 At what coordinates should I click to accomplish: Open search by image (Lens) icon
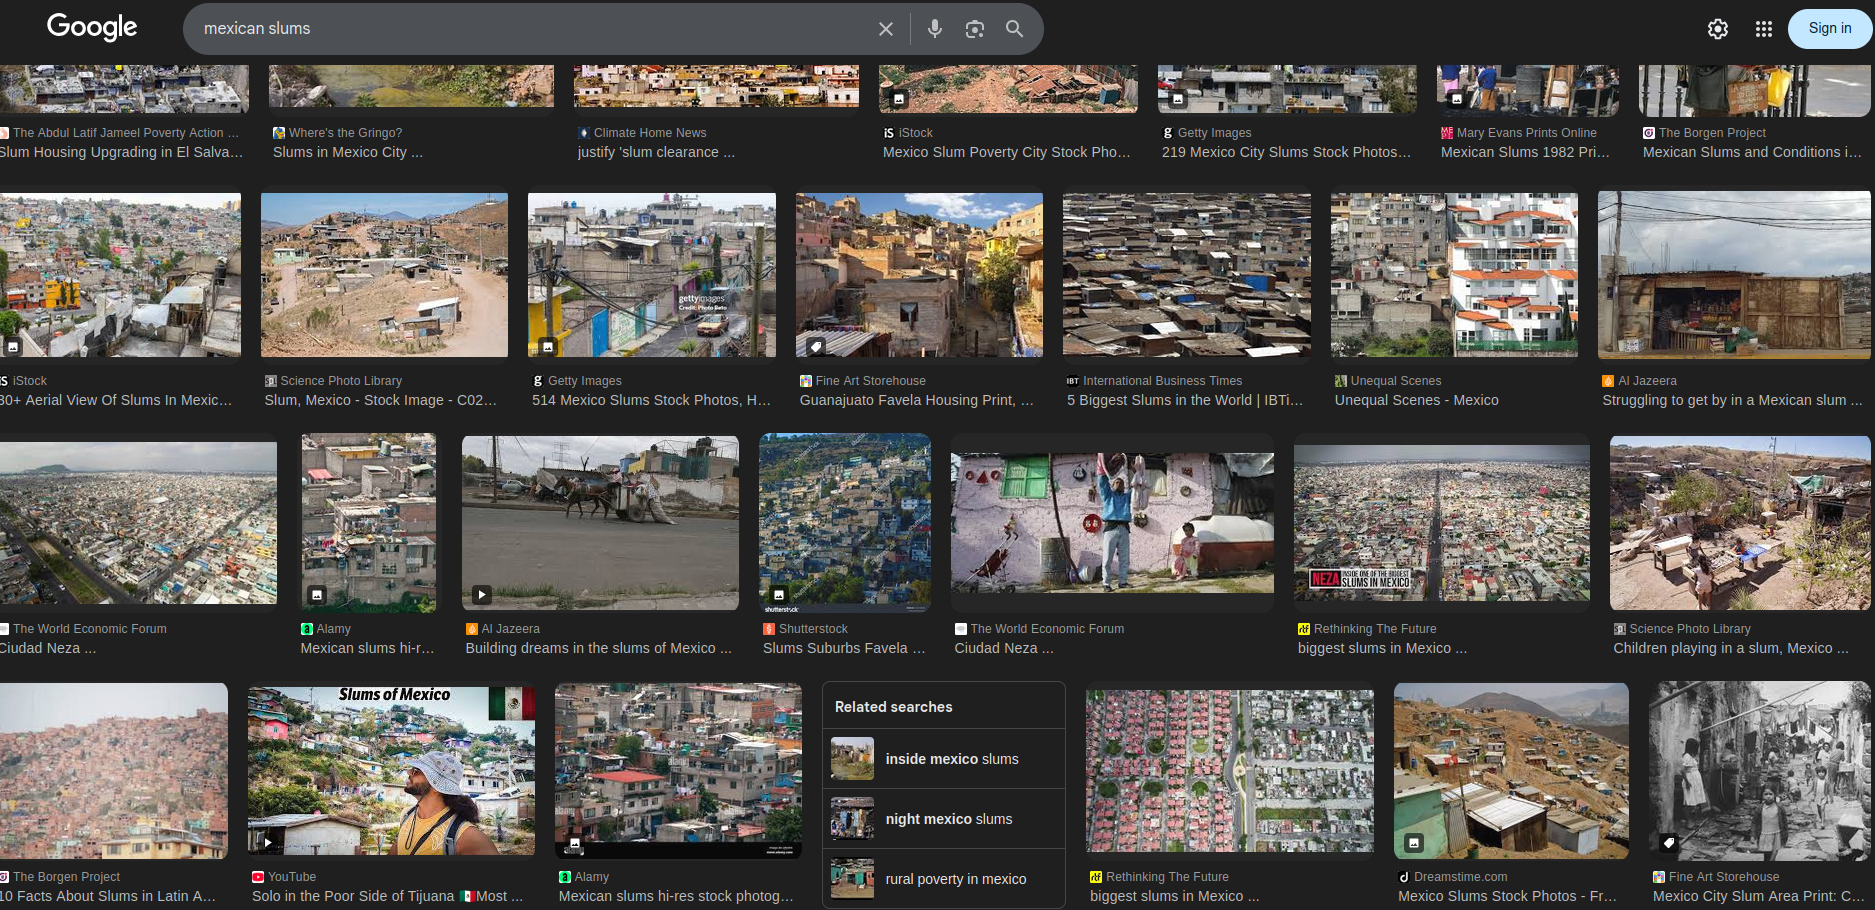974,29
